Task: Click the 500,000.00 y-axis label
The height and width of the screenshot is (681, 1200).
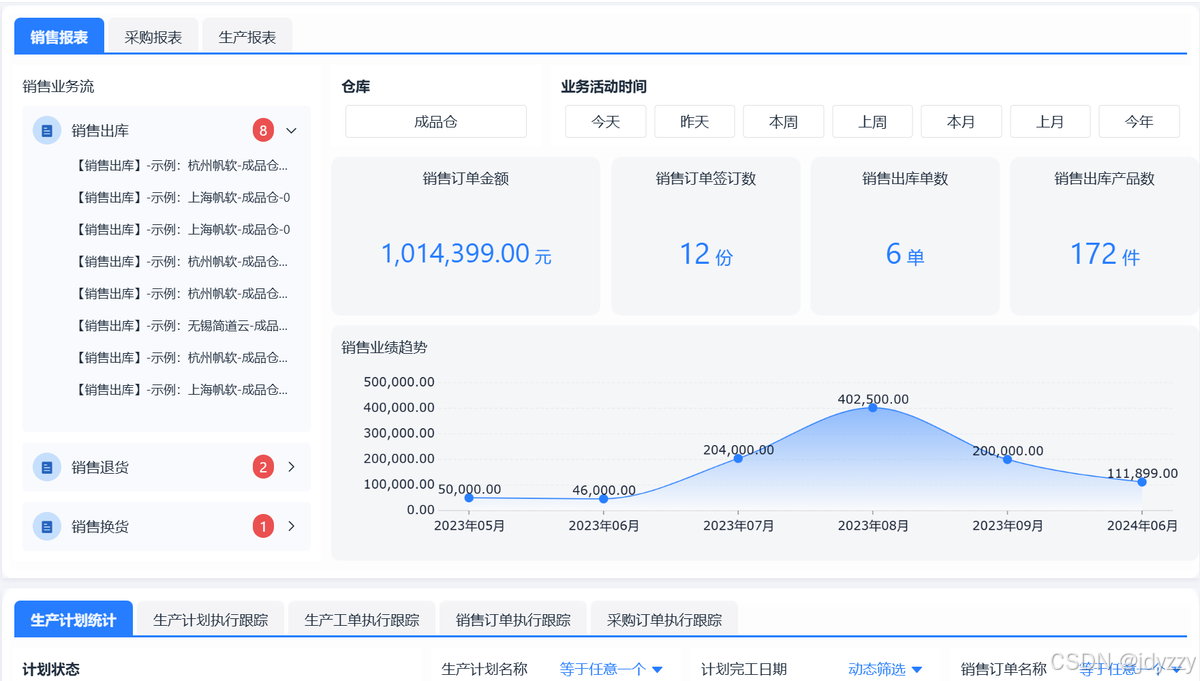Action: (399, 381)
